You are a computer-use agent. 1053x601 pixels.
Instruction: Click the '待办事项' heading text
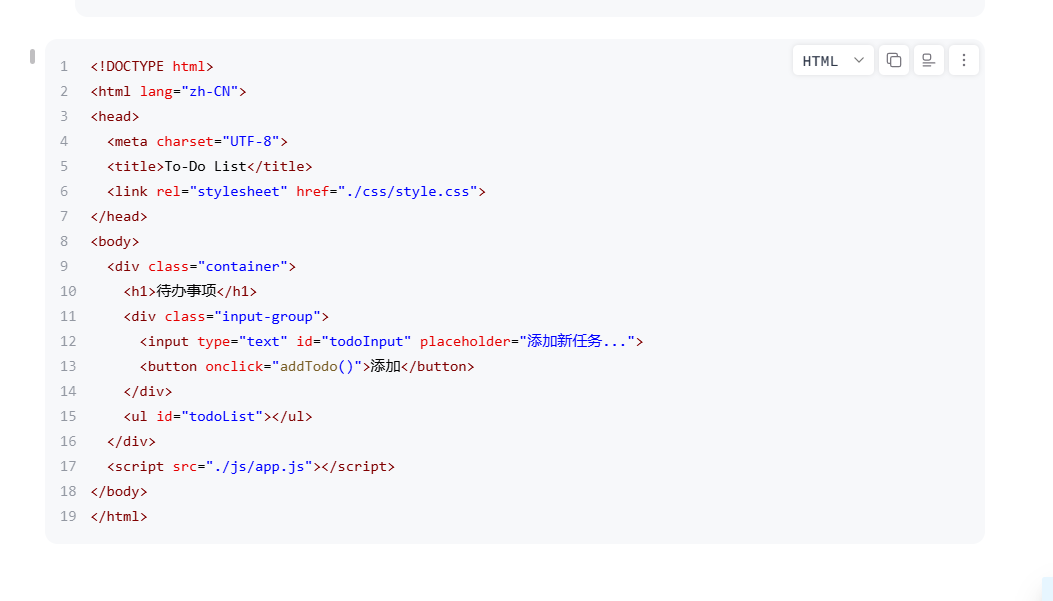[x=186, y=291]
